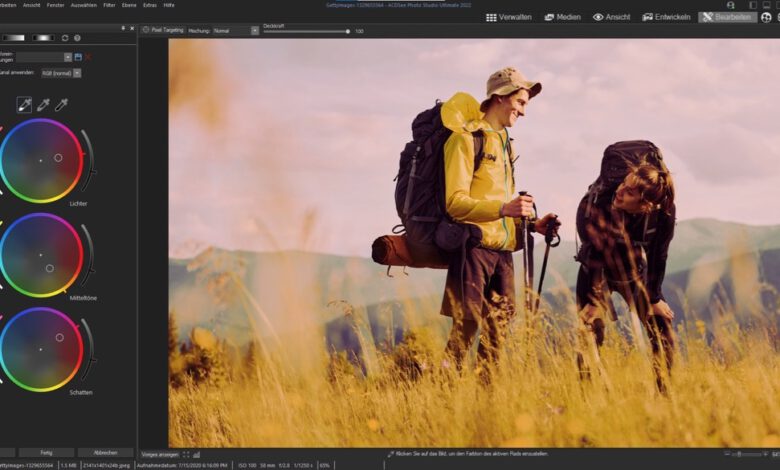Screen dimensions: 780x470
Task: Open help via the question mark icon
Action: 77,38
